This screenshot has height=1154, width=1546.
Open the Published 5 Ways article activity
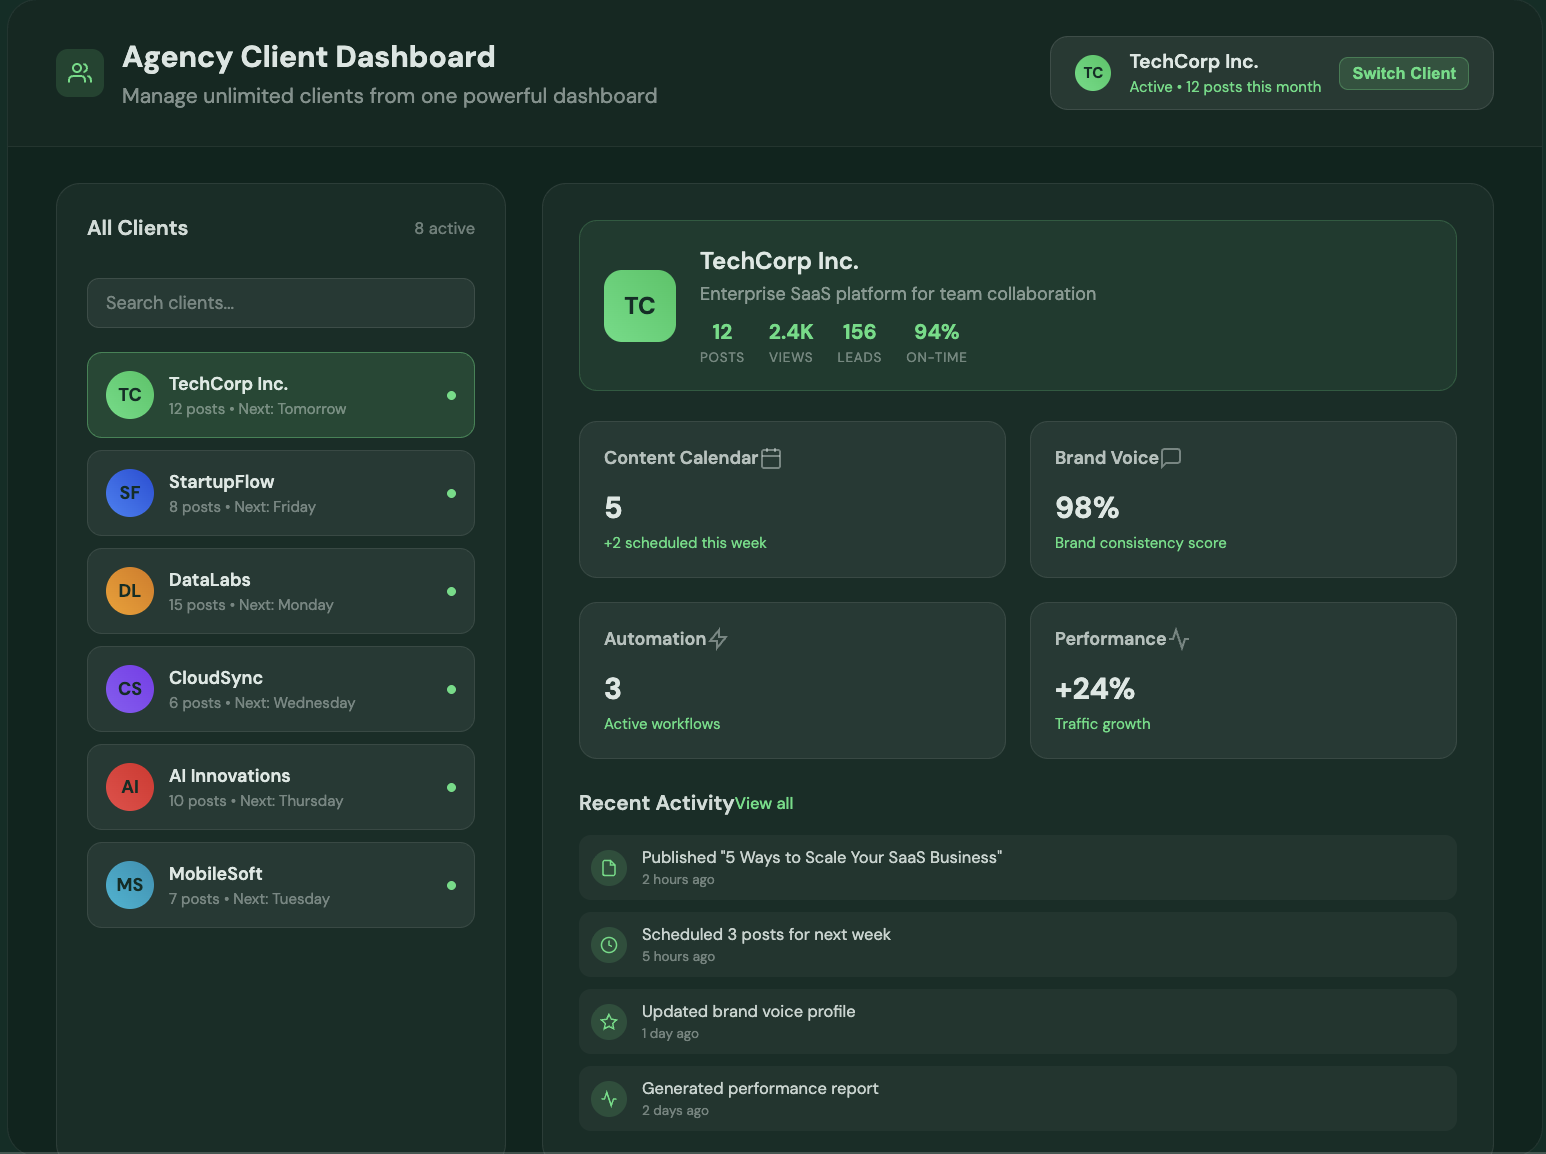[x=821, y=858]
